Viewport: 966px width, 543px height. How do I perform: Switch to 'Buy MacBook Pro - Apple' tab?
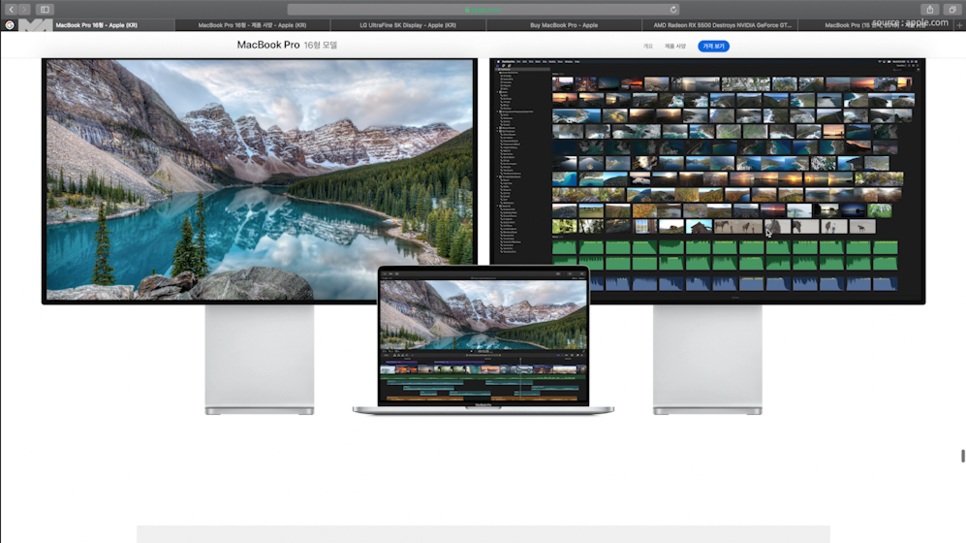coord(564,25)
